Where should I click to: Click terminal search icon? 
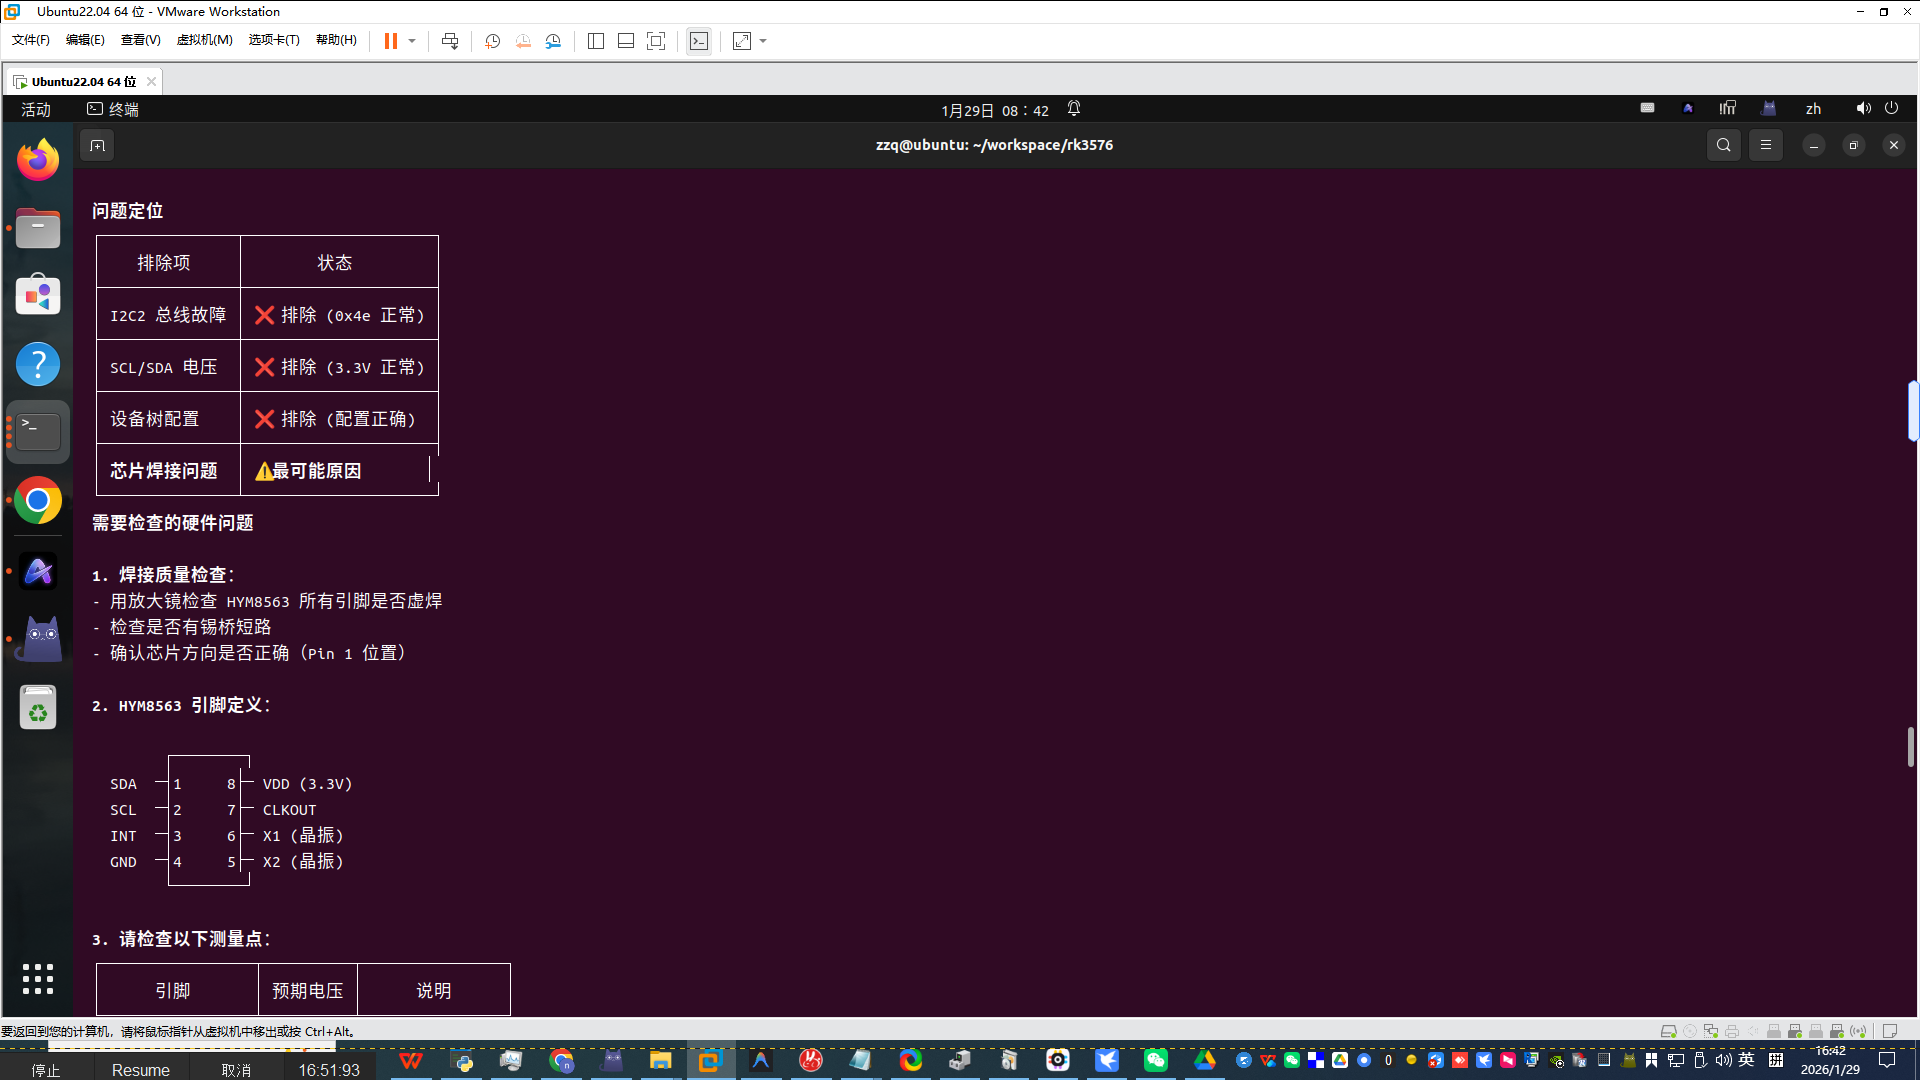[x=1724, y=145]
